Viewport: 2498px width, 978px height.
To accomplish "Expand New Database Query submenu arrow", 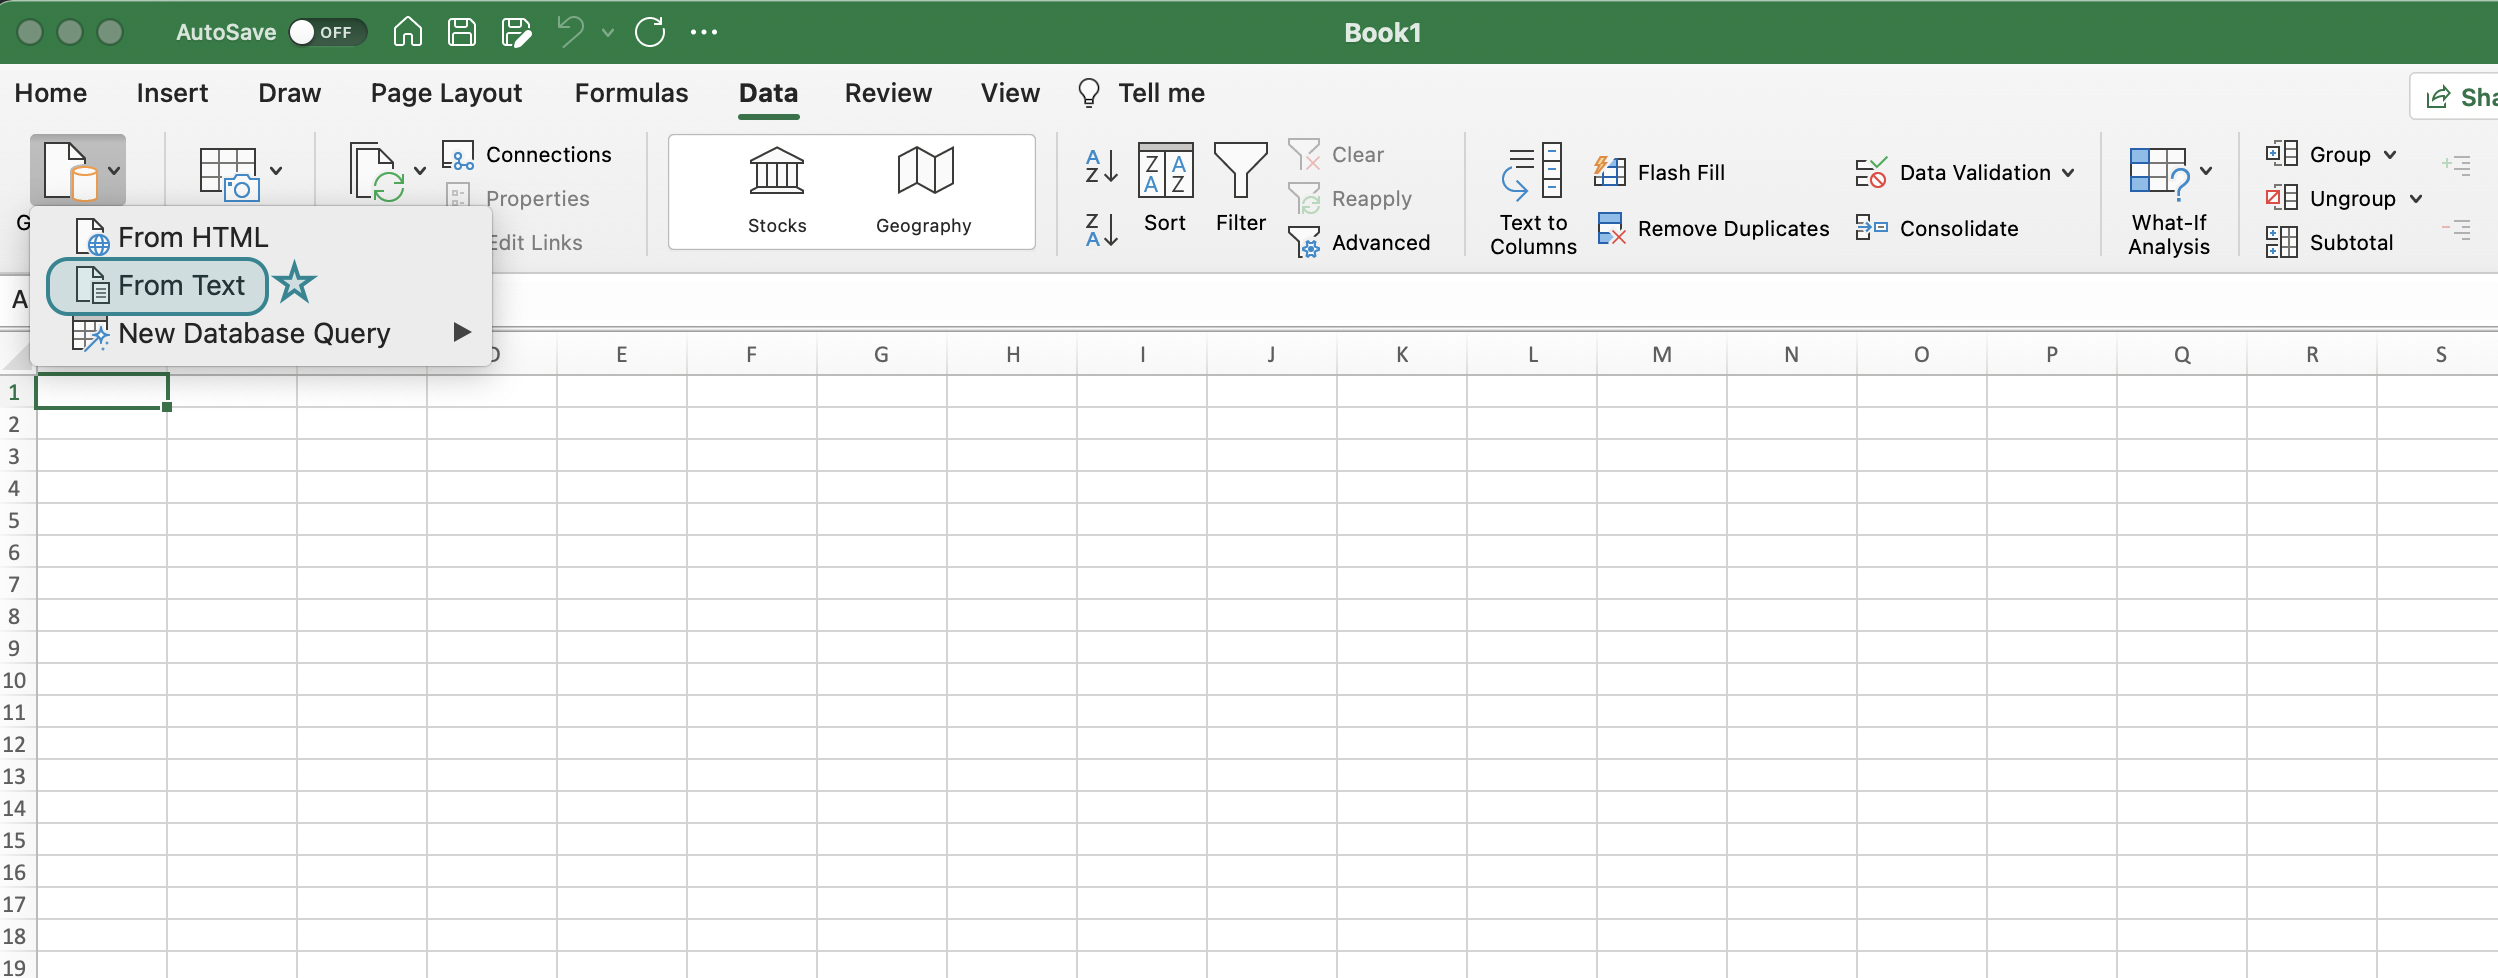I will (461, 332).
